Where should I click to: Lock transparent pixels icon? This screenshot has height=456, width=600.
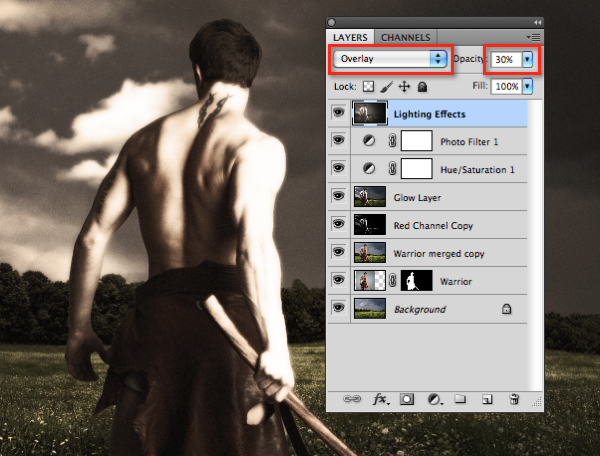pyautogui.click(x=368, y=86)
